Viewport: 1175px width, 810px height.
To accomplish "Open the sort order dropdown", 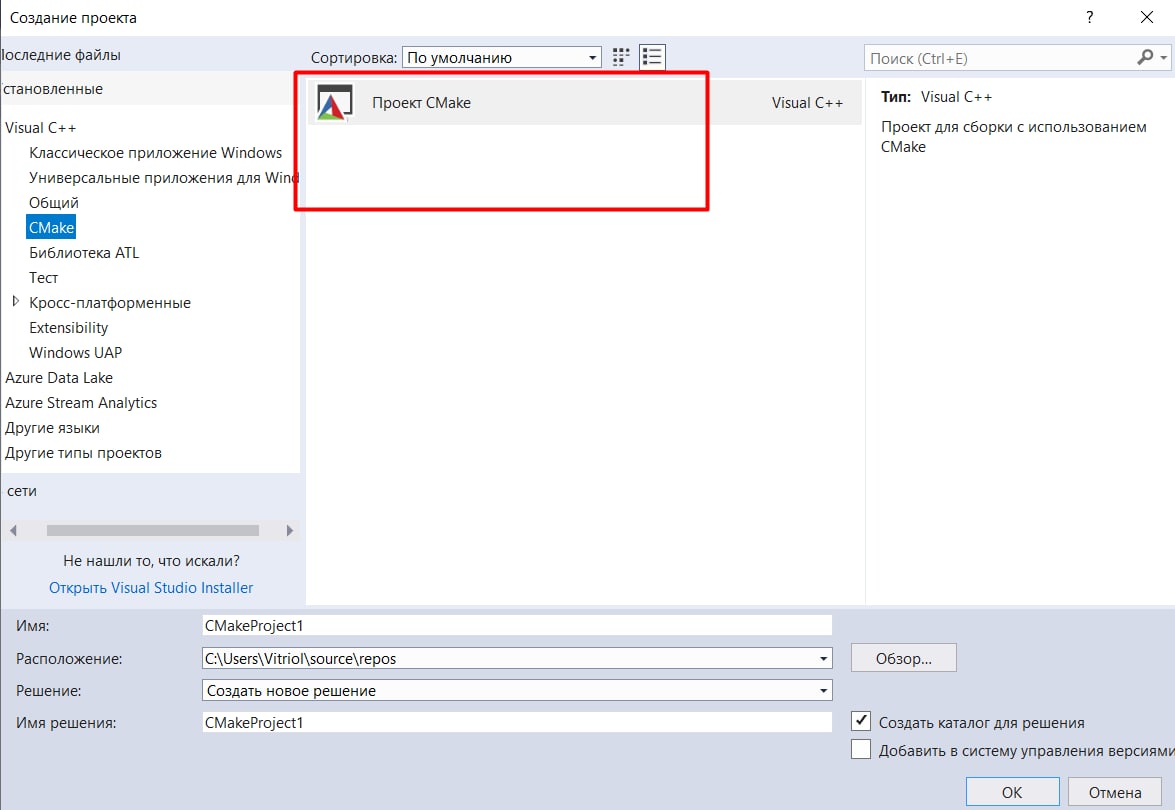I will [501, 58].
